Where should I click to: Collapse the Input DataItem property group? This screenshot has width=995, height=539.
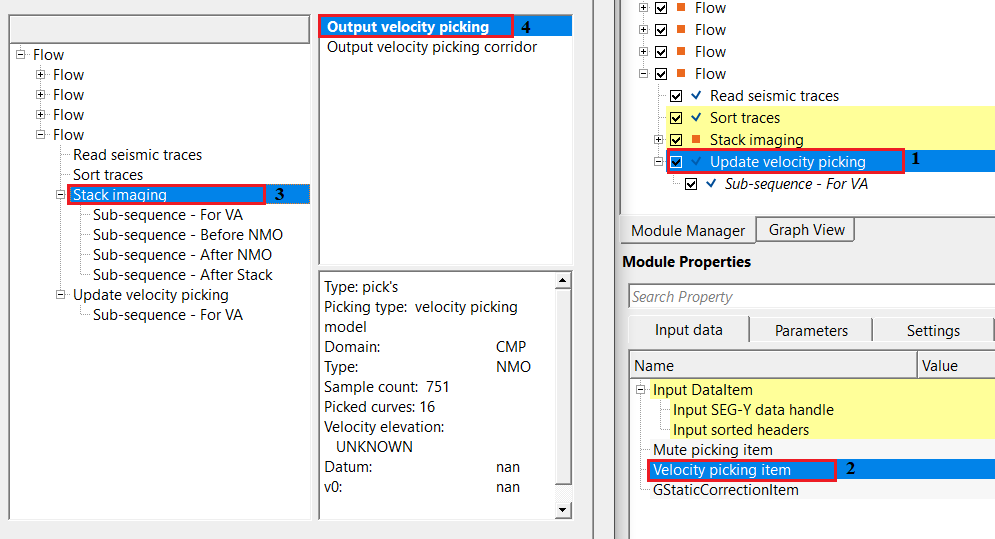coord(641,390)
